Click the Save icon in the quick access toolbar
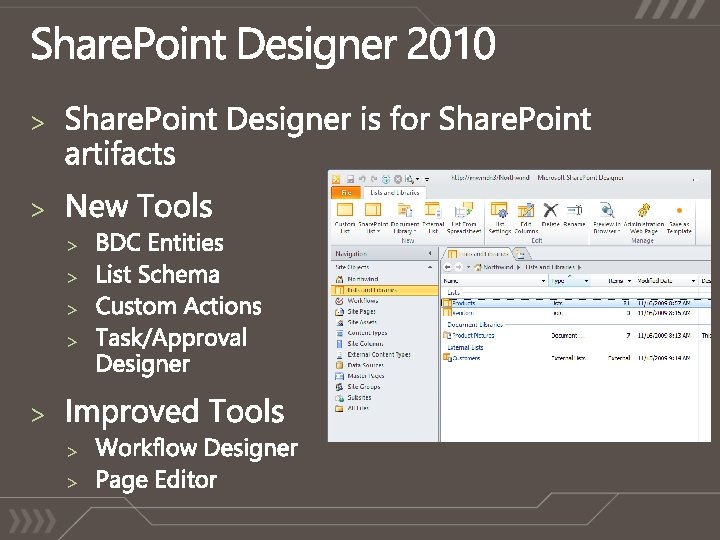The width and height of the screenshot is (720, 540). [350, 179]
